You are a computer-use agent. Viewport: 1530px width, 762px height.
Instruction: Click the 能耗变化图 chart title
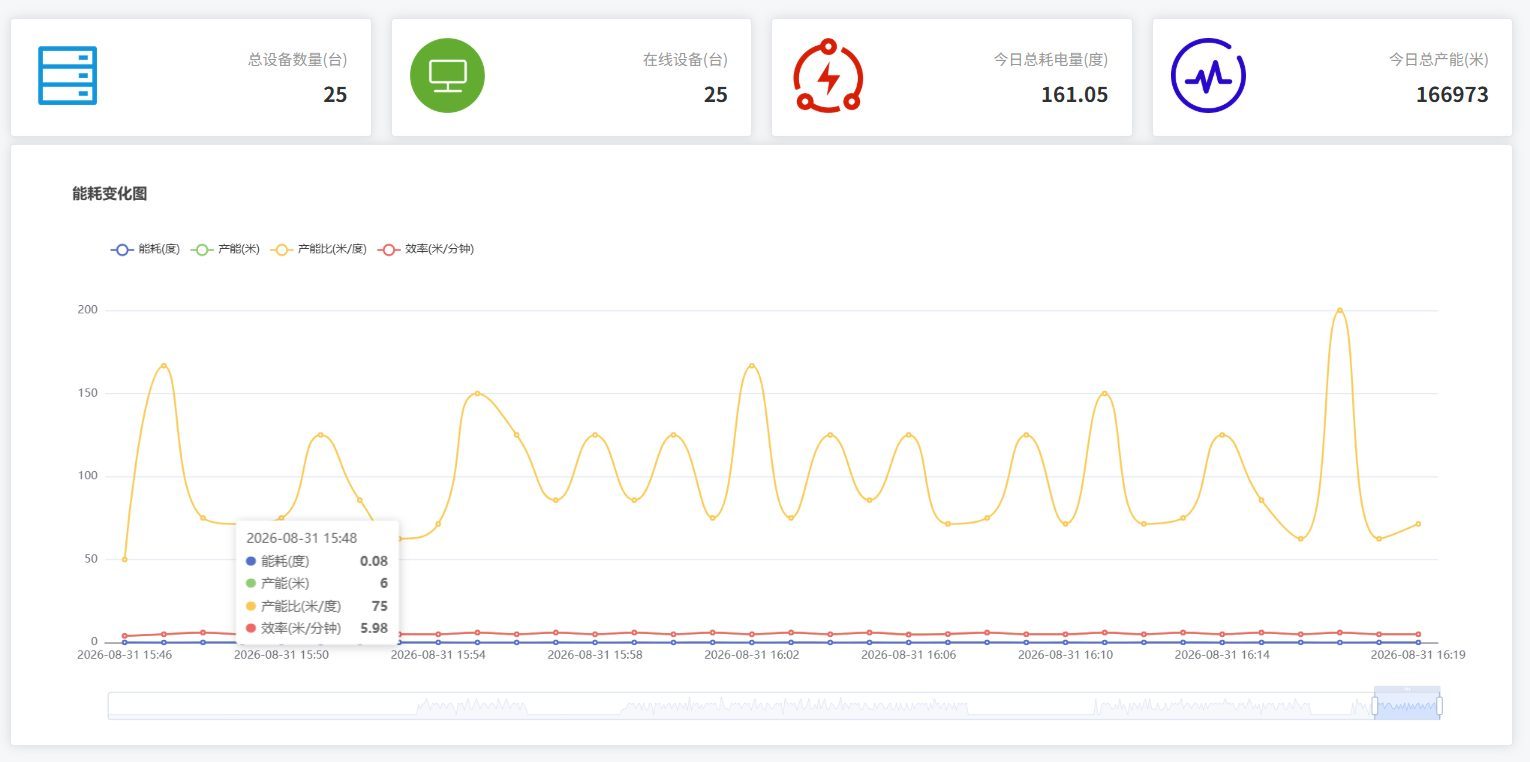click(110, 194)
